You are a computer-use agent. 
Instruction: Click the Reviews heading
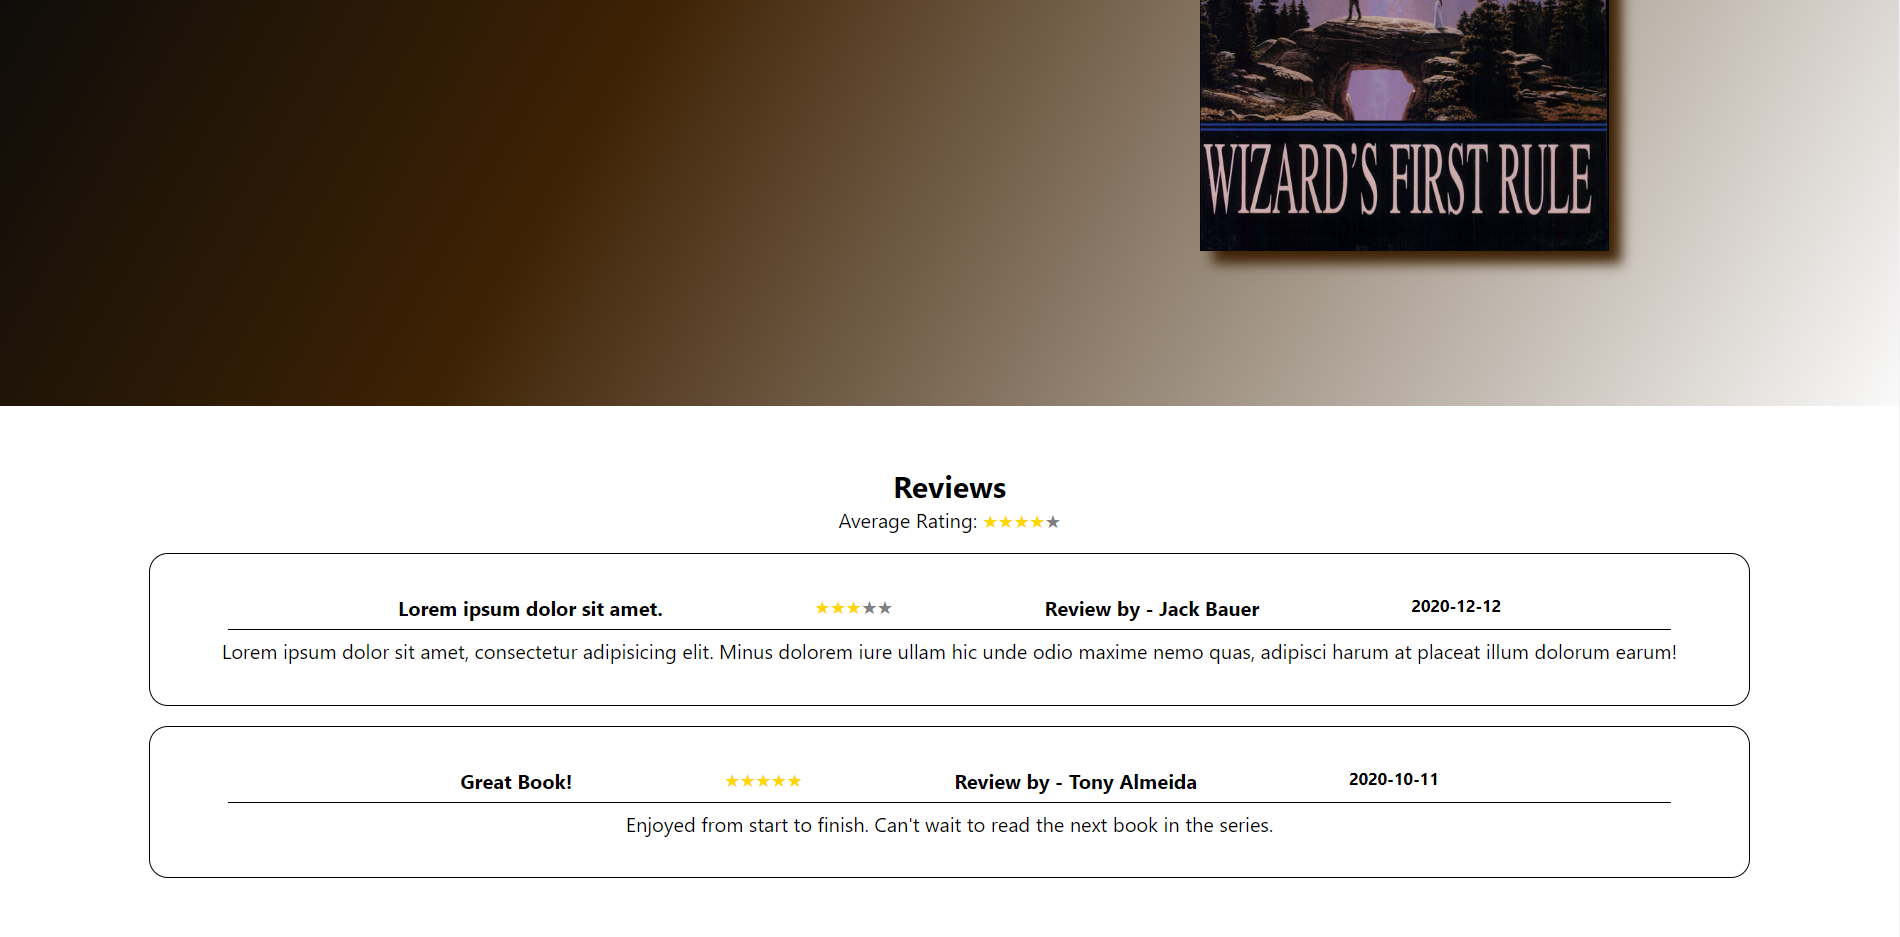949,488
